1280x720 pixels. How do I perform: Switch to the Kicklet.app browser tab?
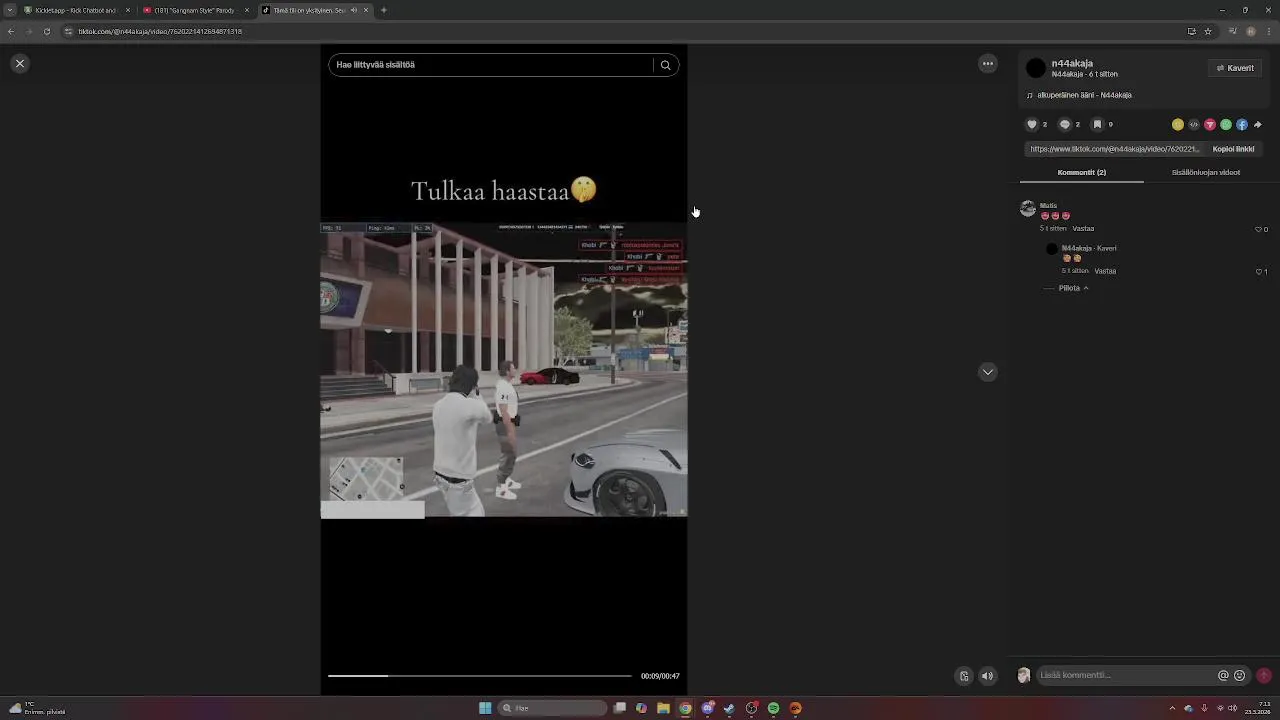coord(76,10)
